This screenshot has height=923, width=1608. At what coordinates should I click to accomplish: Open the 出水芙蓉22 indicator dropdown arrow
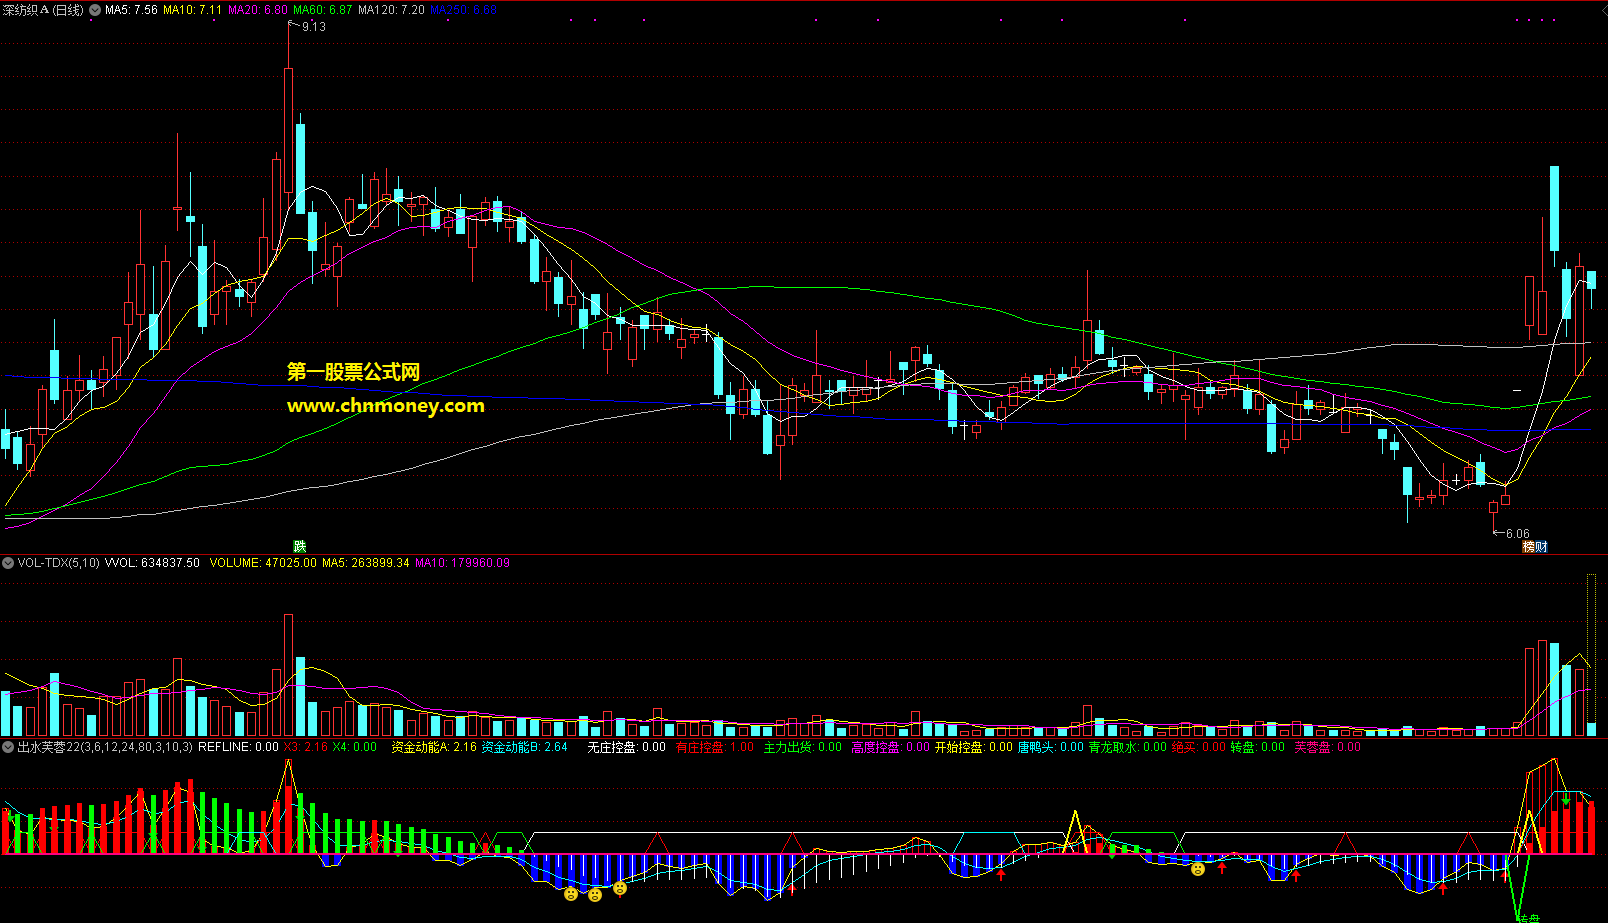pyautogui.click(x=8, y=747)
